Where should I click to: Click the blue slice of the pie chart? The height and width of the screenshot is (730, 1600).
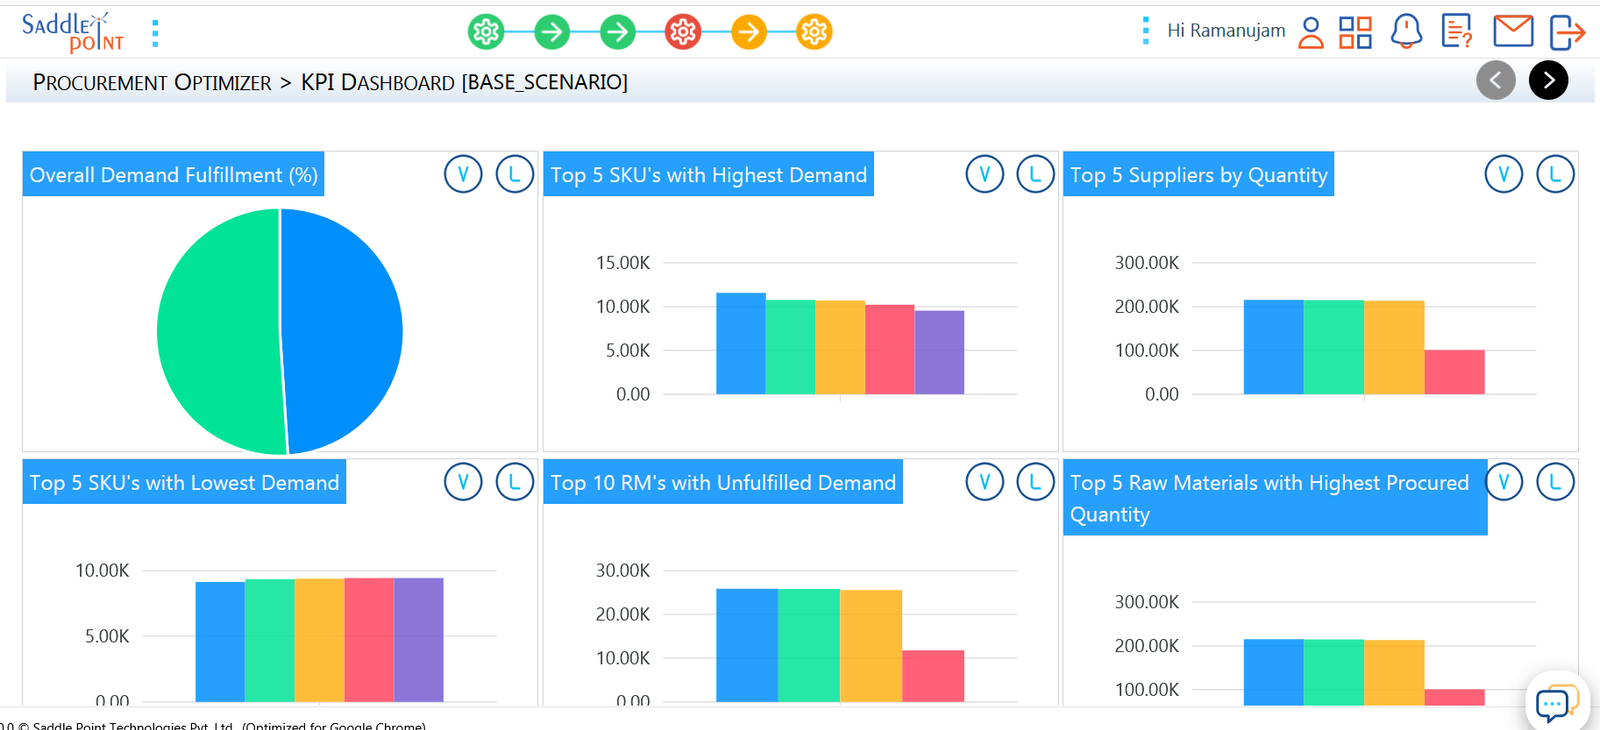point(345,330)
